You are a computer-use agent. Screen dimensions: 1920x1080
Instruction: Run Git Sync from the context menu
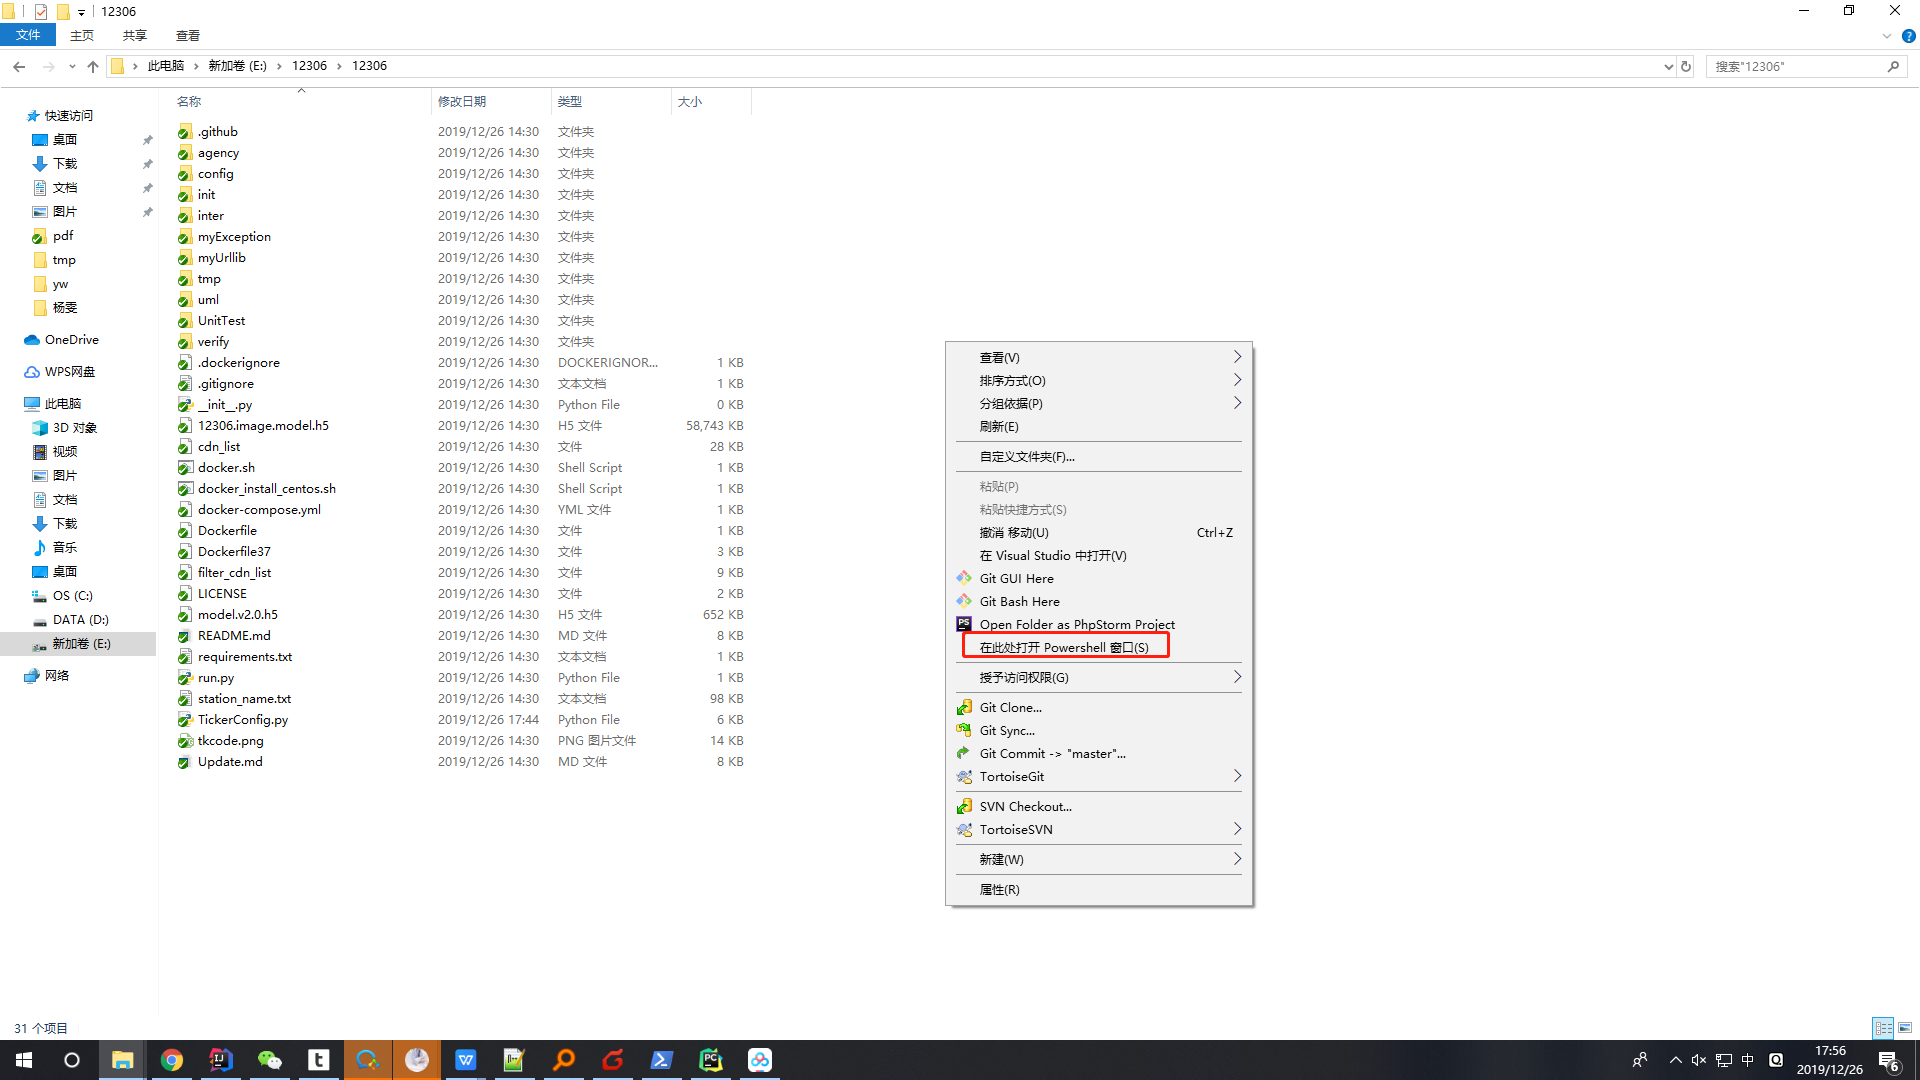coord(1008,730)
